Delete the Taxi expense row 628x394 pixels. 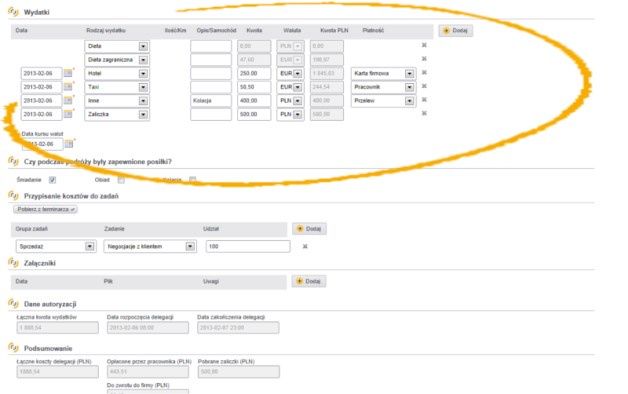point(424,86)
